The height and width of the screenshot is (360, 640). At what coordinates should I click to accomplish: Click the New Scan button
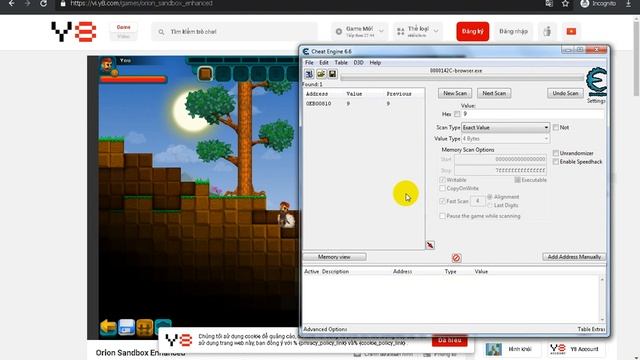point(455,93)
